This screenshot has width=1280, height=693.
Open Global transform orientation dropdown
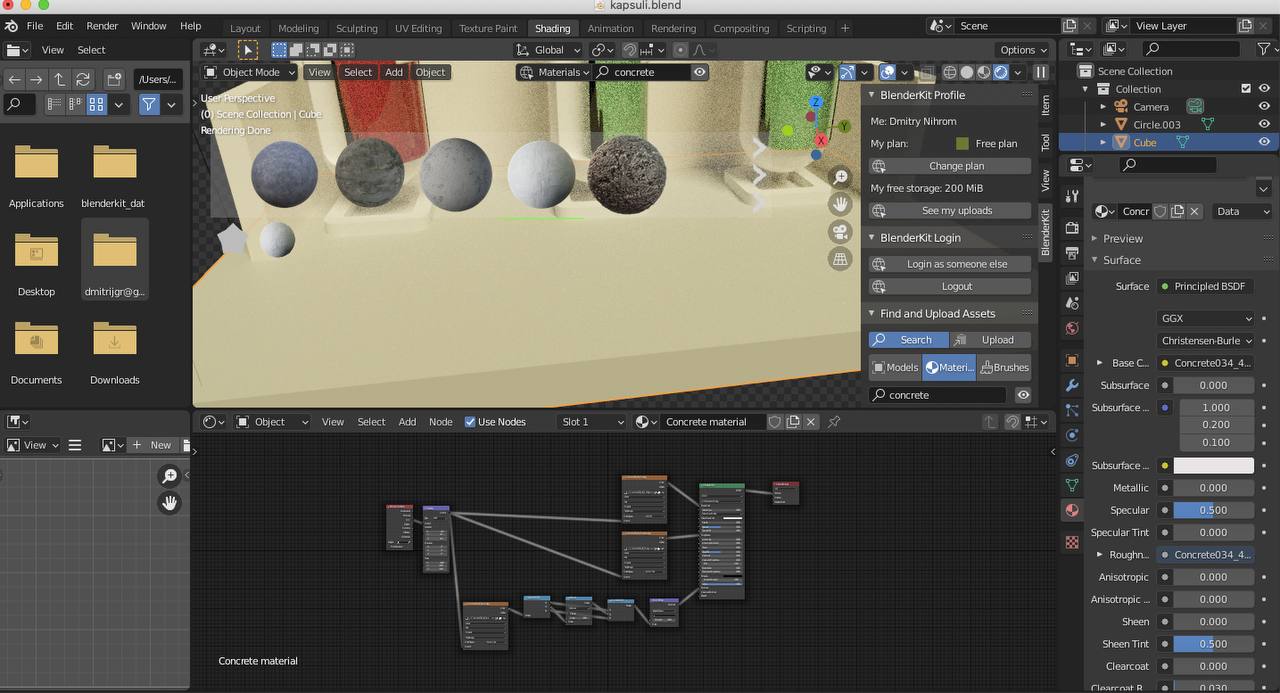pos(548,50)
